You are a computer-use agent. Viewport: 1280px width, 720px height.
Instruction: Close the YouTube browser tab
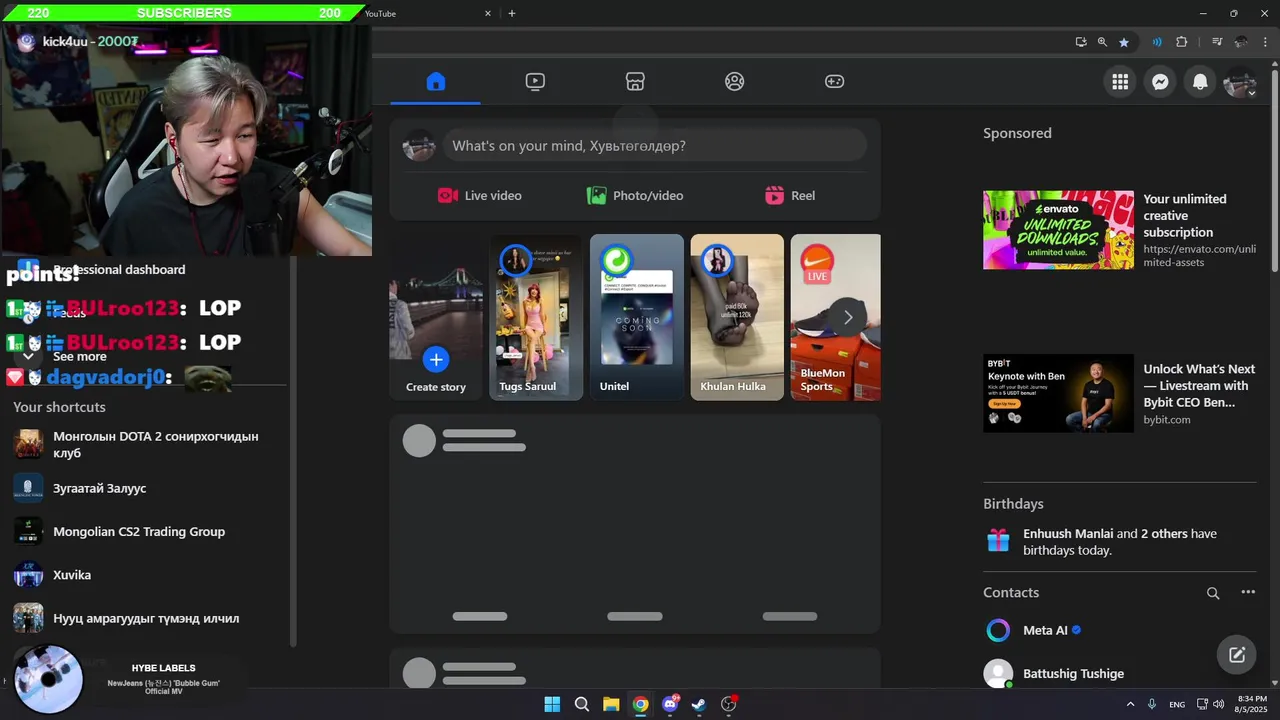(488, 13)
